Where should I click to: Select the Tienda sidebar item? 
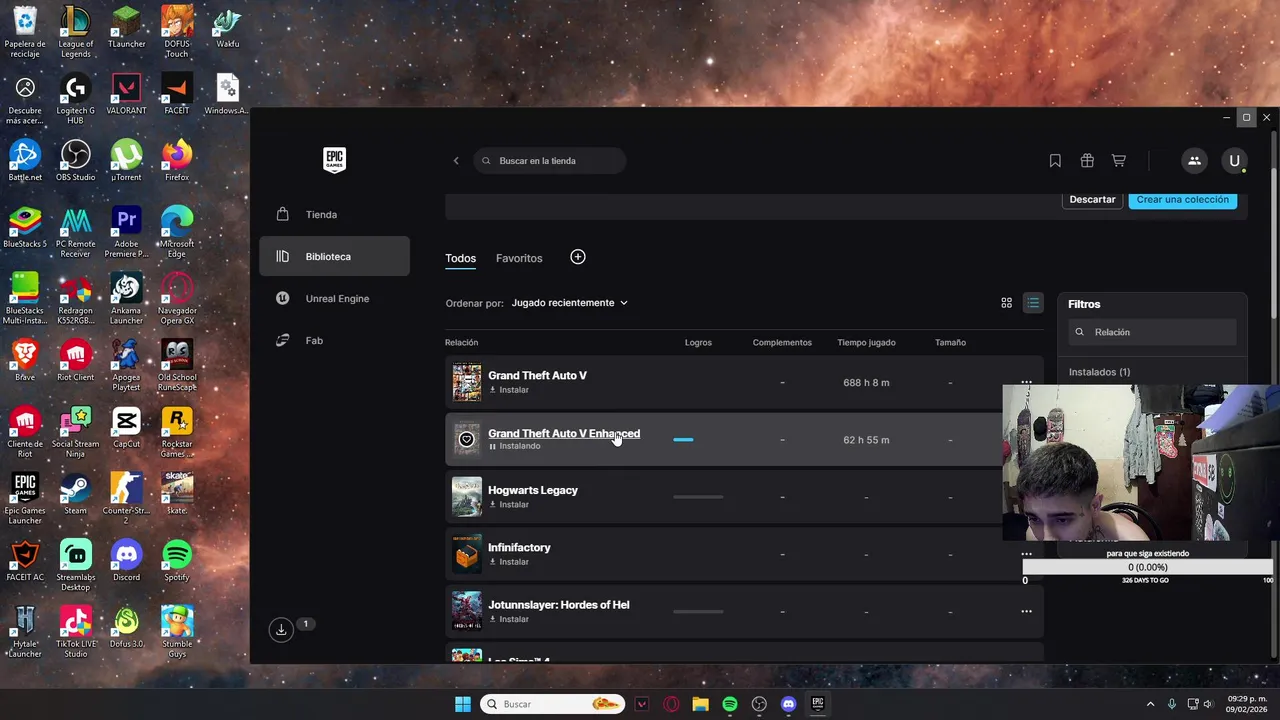[x=334, y=214]
